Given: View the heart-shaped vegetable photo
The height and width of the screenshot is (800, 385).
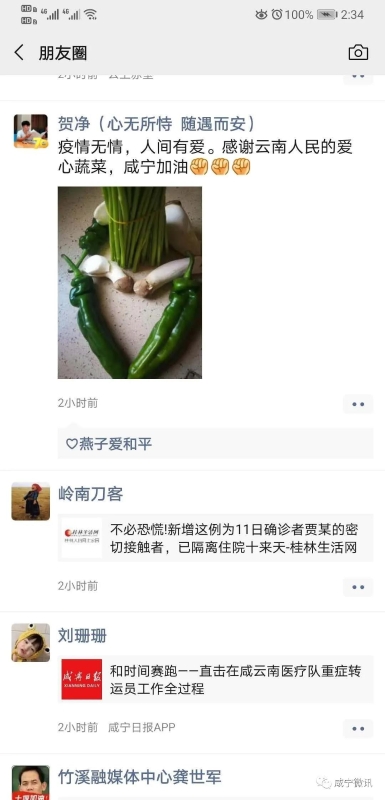Looking at the screenshot, I should click(130, 283).
